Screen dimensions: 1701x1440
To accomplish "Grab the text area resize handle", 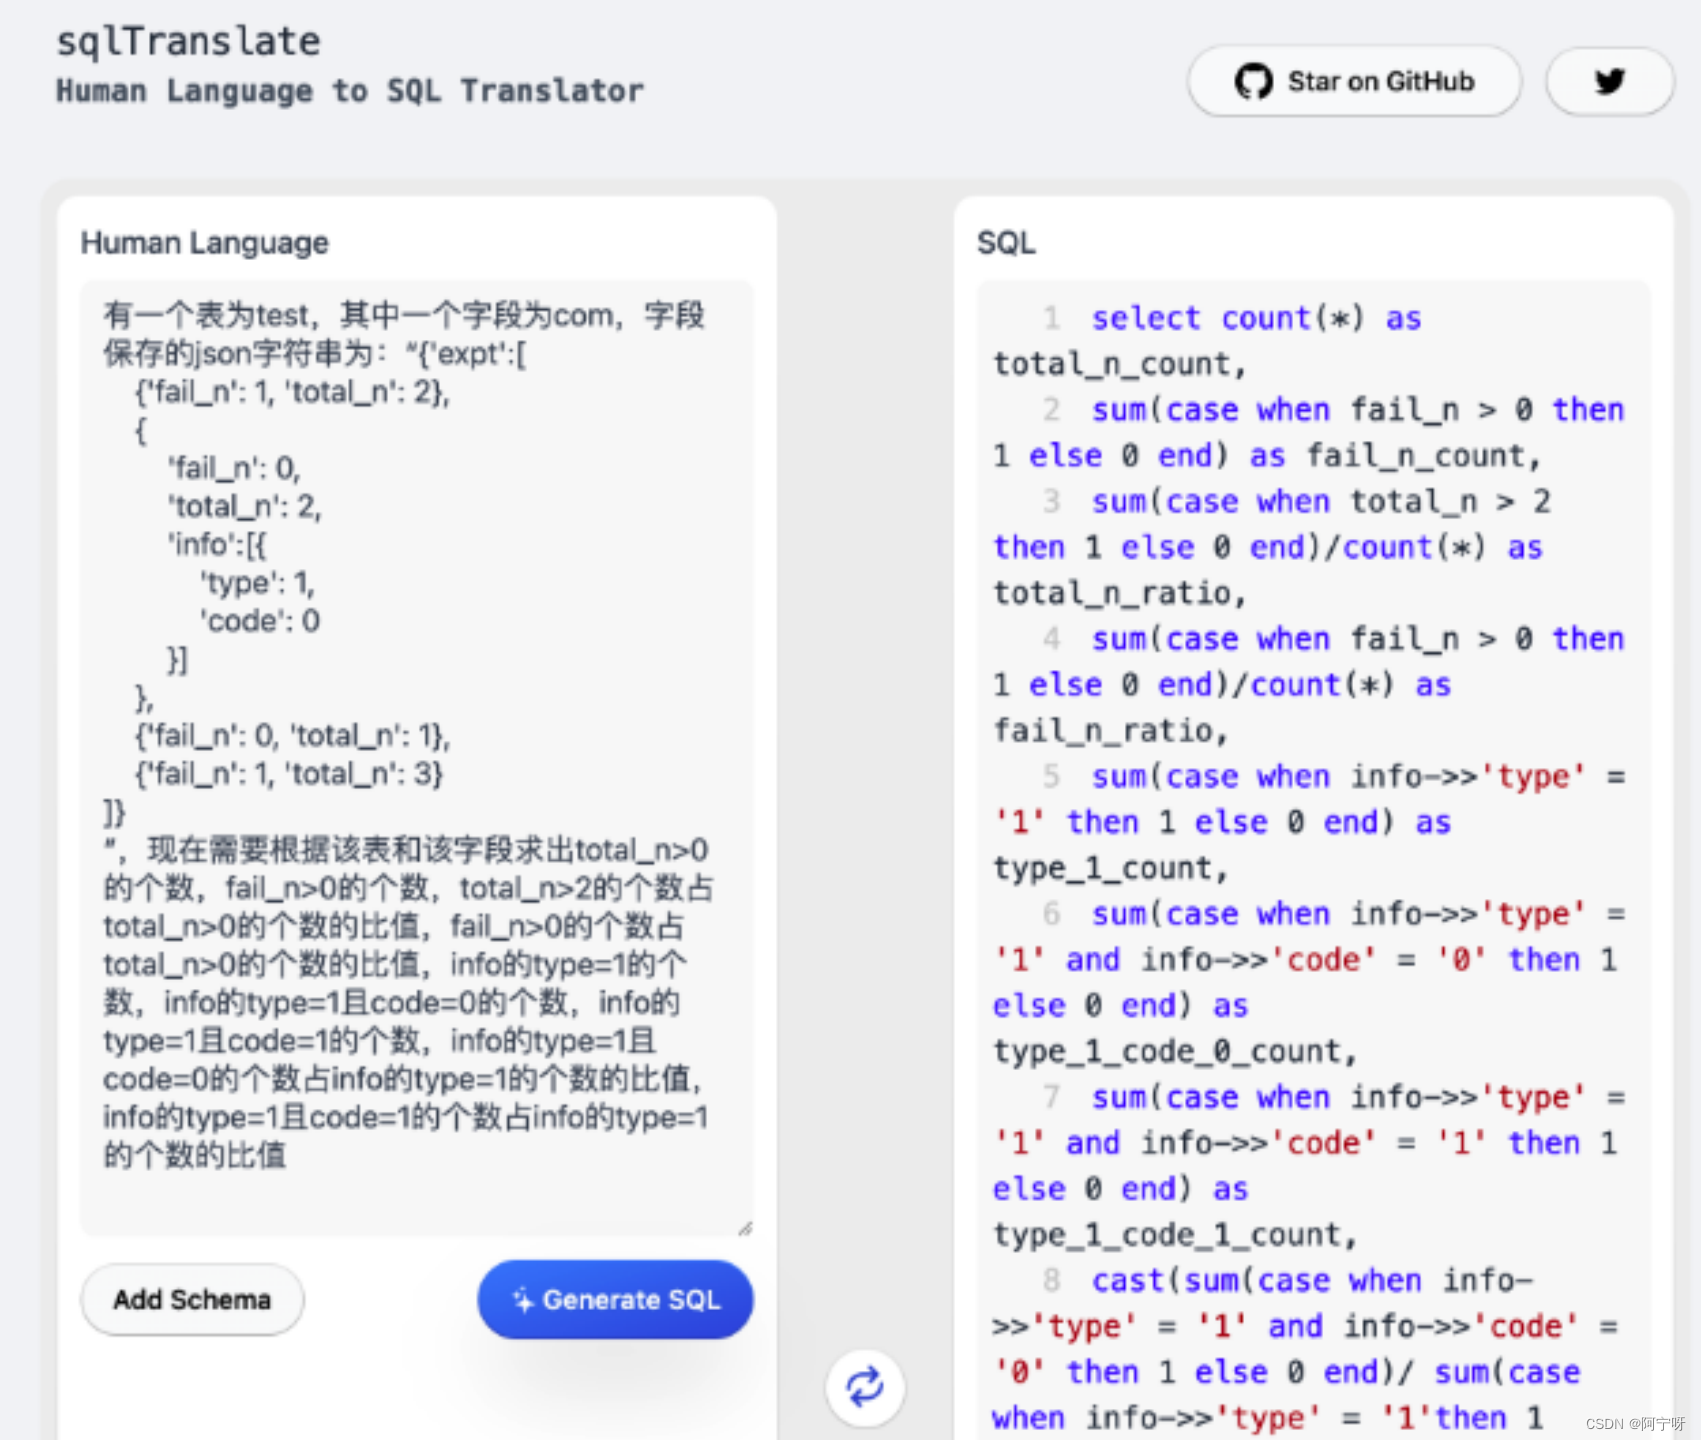I will pos(745,1229).
